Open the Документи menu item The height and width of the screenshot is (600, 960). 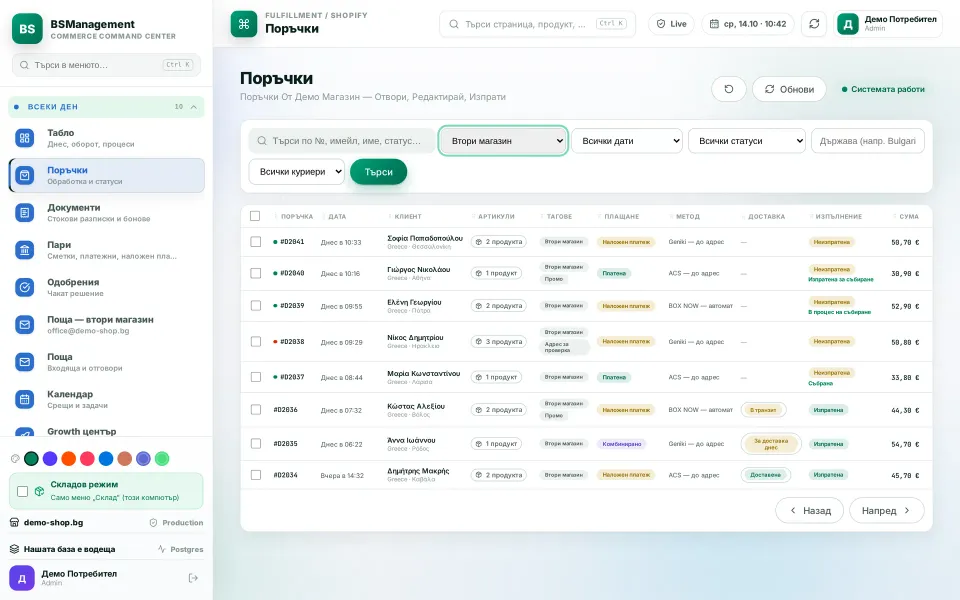[107, 212]
